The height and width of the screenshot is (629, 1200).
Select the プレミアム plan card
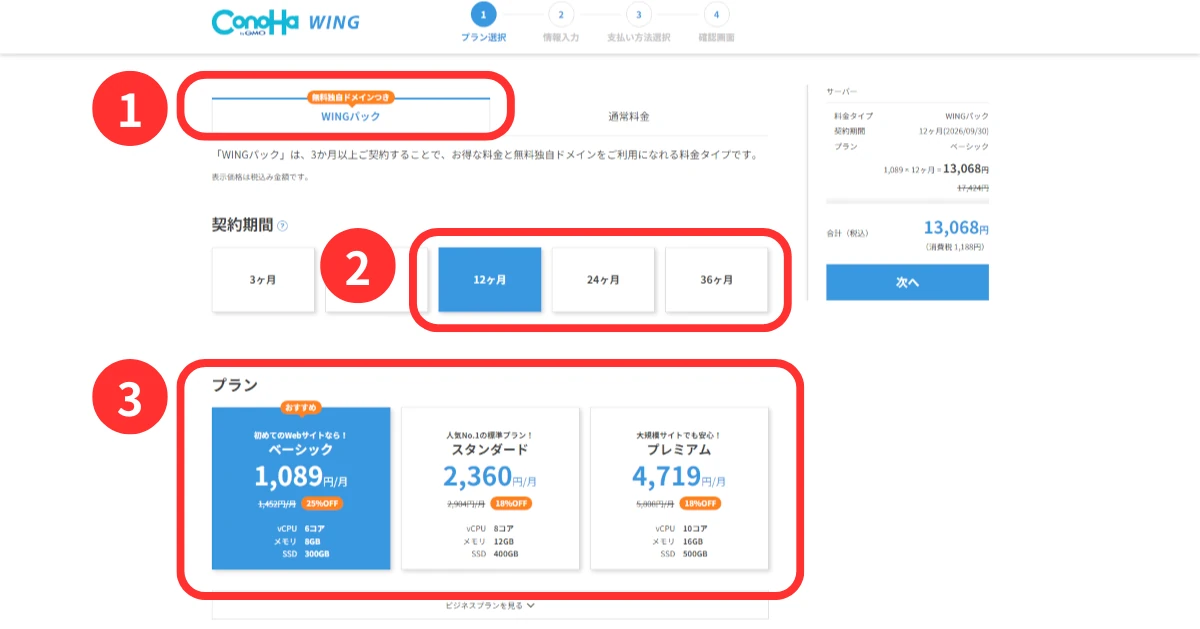click(x=679, y=488)
